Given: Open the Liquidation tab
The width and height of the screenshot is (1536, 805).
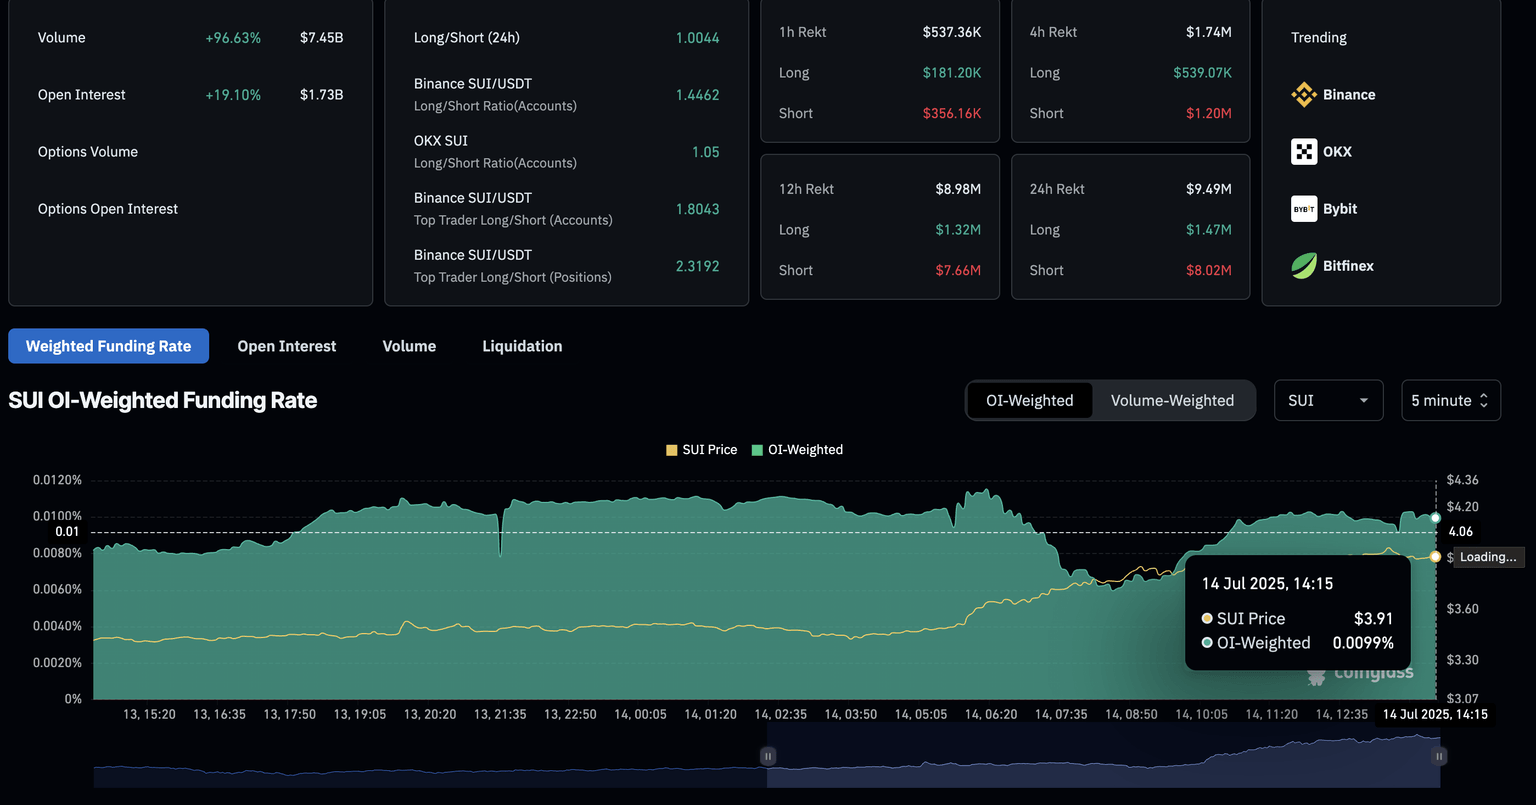Looking at the screenshot, I should click(522, 346).
